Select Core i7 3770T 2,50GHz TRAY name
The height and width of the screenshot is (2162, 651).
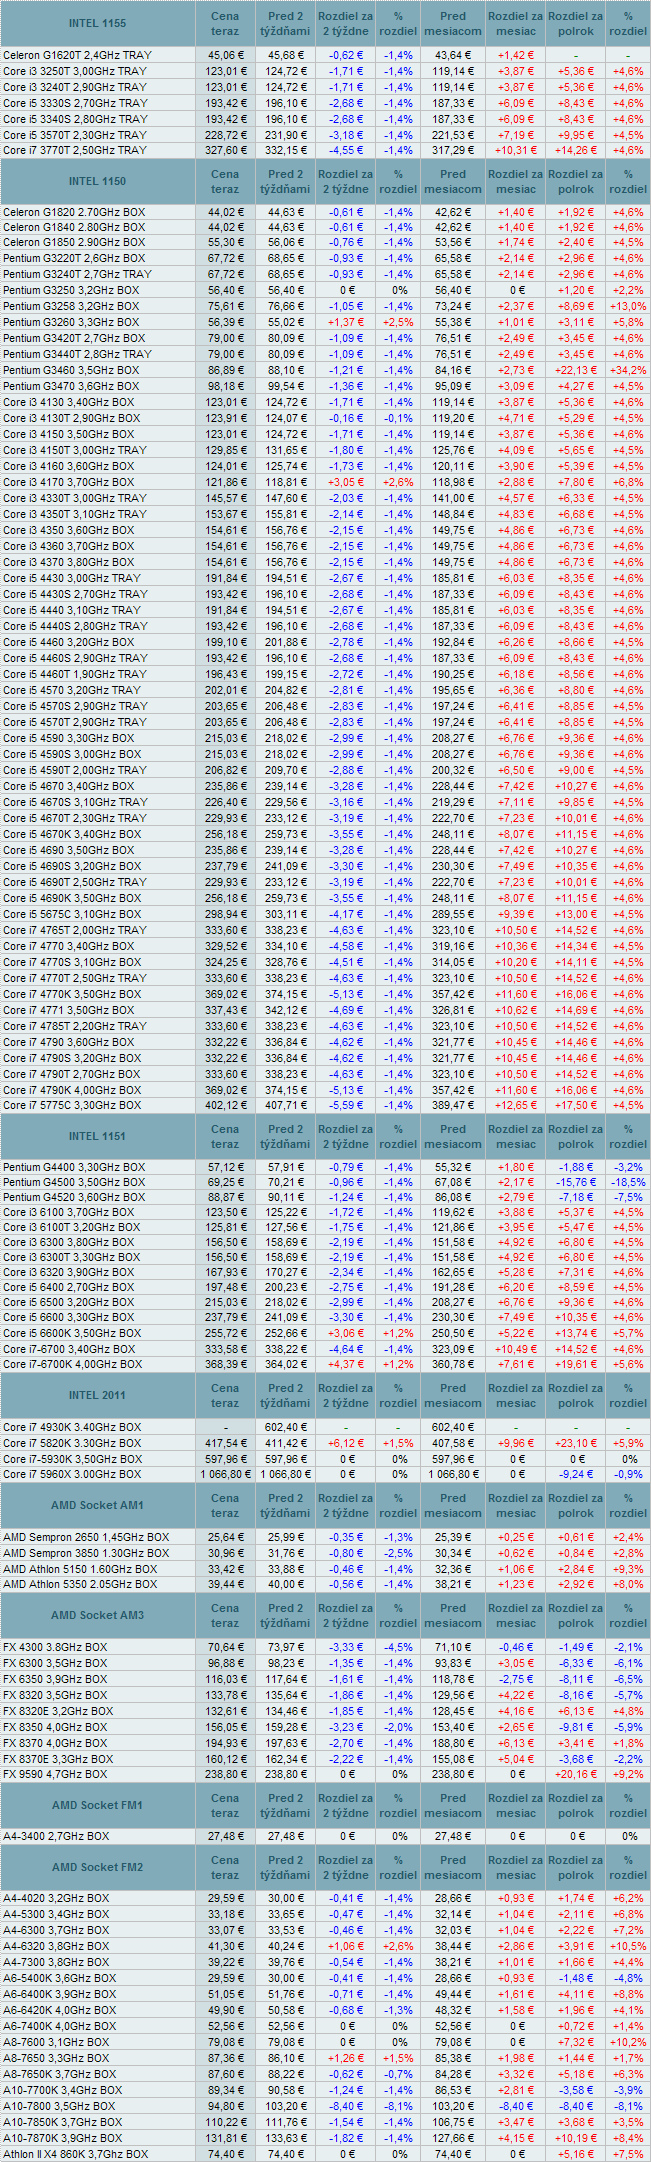[x=75, y=150]
